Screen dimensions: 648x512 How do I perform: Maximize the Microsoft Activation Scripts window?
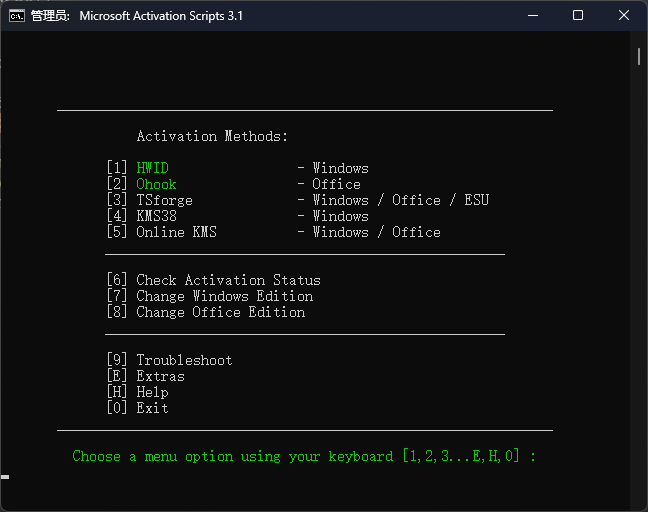578,16
